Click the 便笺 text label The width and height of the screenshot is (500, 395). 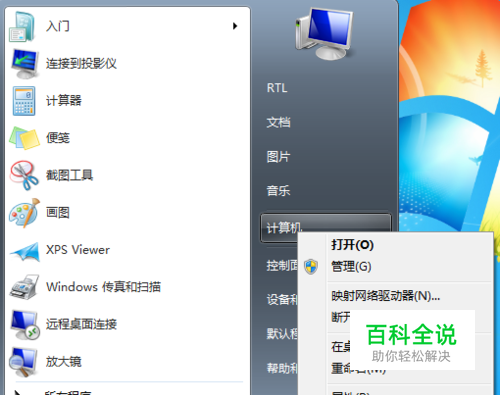click(x=58, y=138)
